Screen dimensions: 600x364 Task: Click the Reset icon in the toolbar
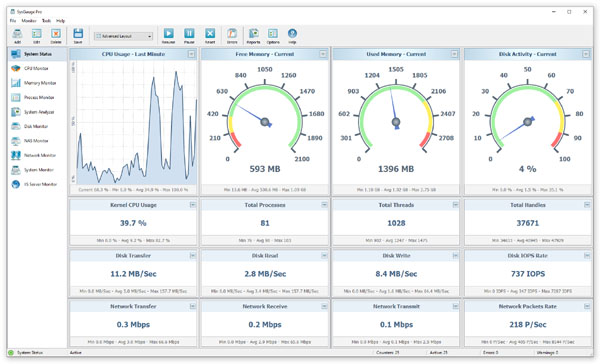[x=210, y=36]
